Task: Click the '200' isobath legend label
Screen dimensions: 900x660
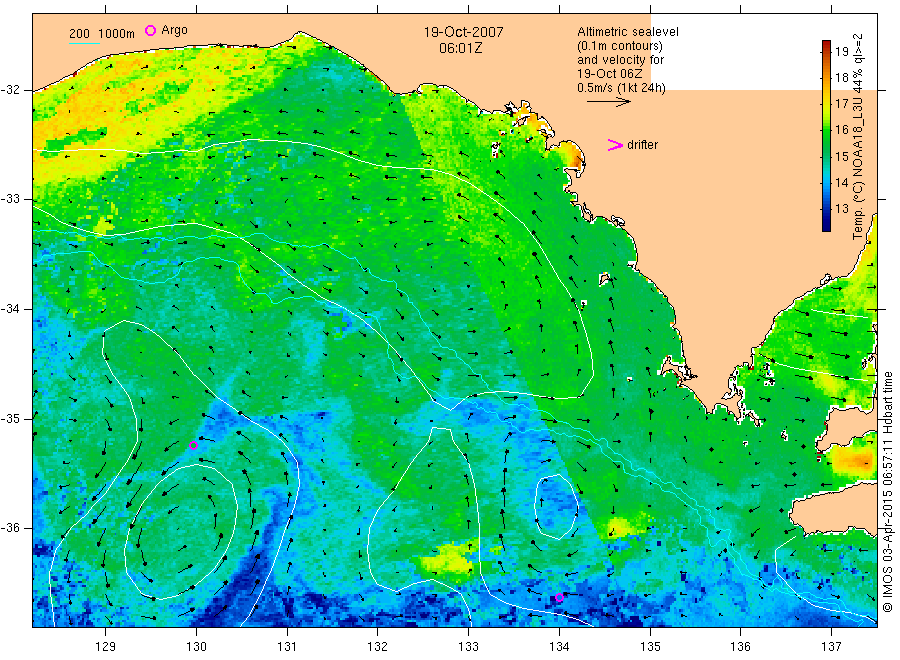Action: (x=79, y=34)
